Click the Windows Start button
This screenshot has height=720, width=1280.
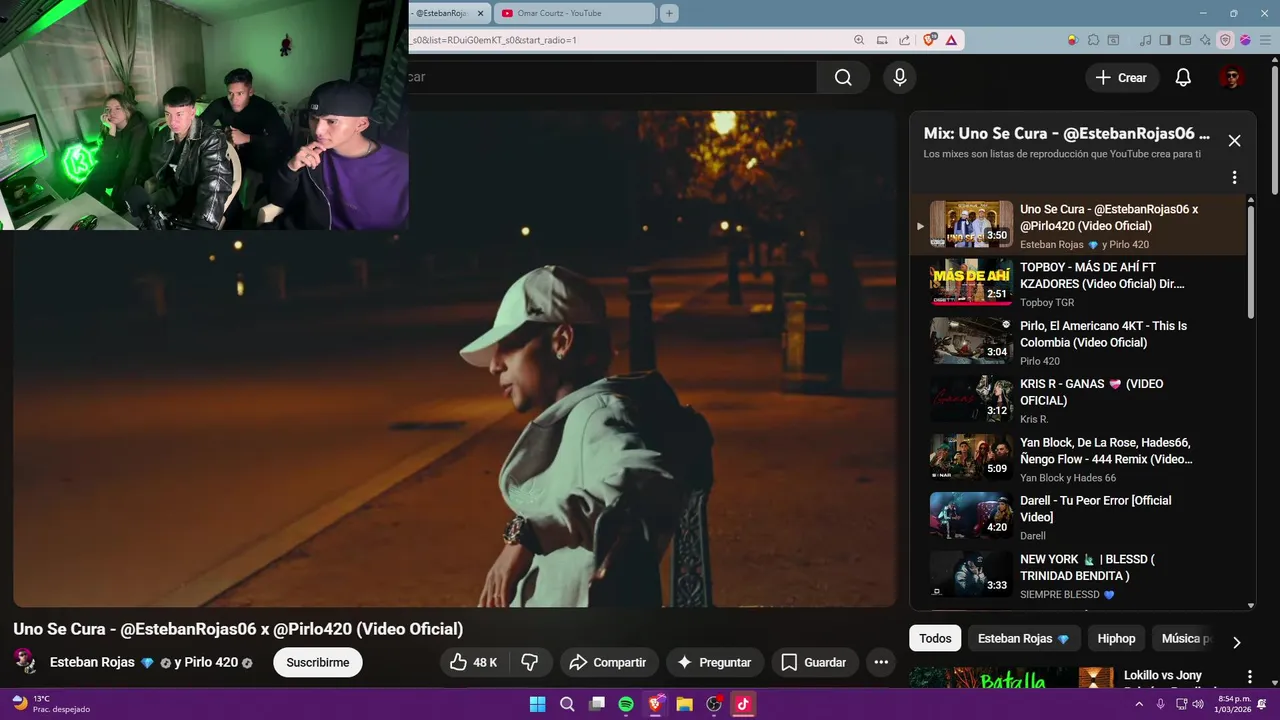538,704
